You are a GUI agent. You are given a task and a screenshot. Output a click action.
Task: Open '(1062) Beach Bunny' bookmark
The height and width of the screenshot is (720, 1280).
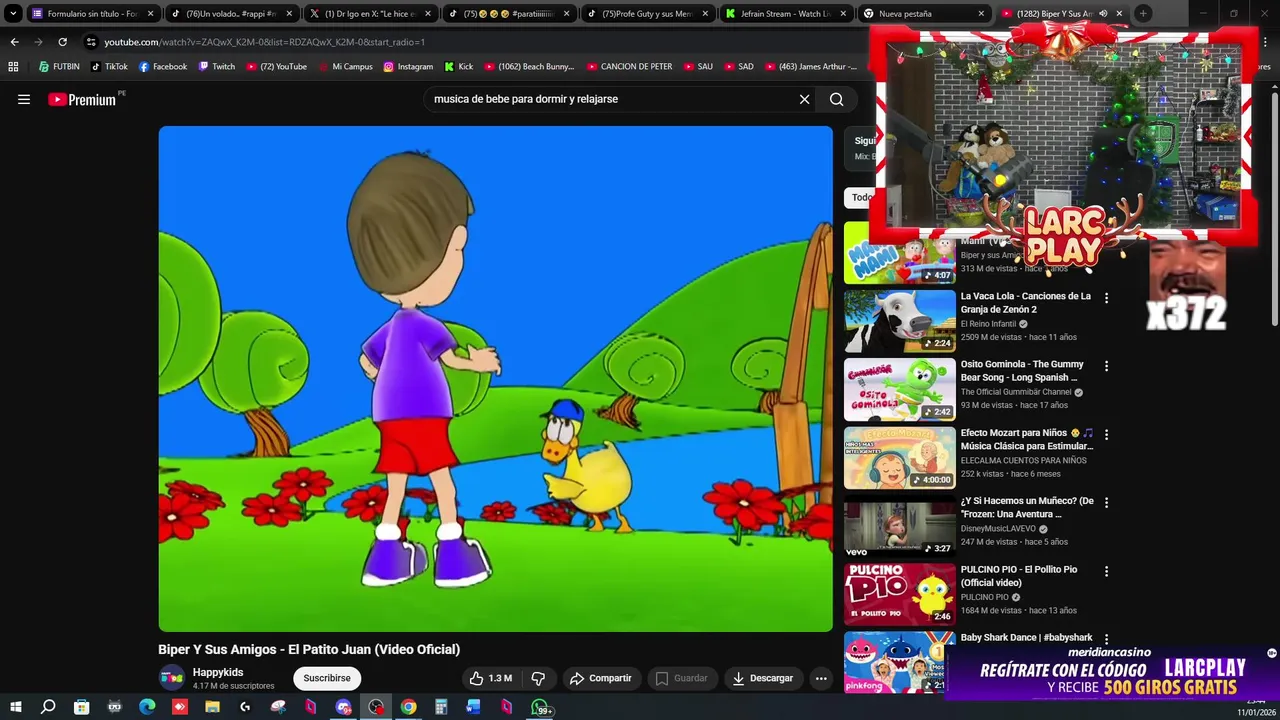point(529,67)
